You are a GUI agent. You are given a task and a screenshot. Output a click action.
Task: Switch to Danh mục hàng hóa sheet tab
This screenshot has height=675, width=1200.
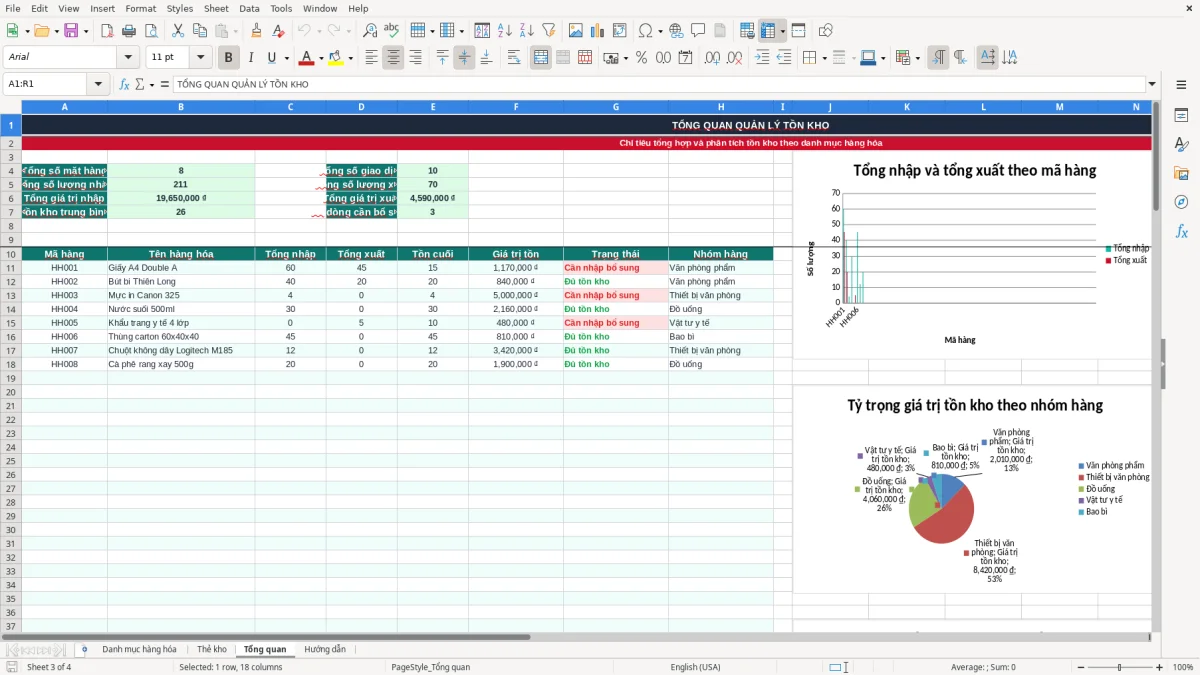[x=139, y=649]
